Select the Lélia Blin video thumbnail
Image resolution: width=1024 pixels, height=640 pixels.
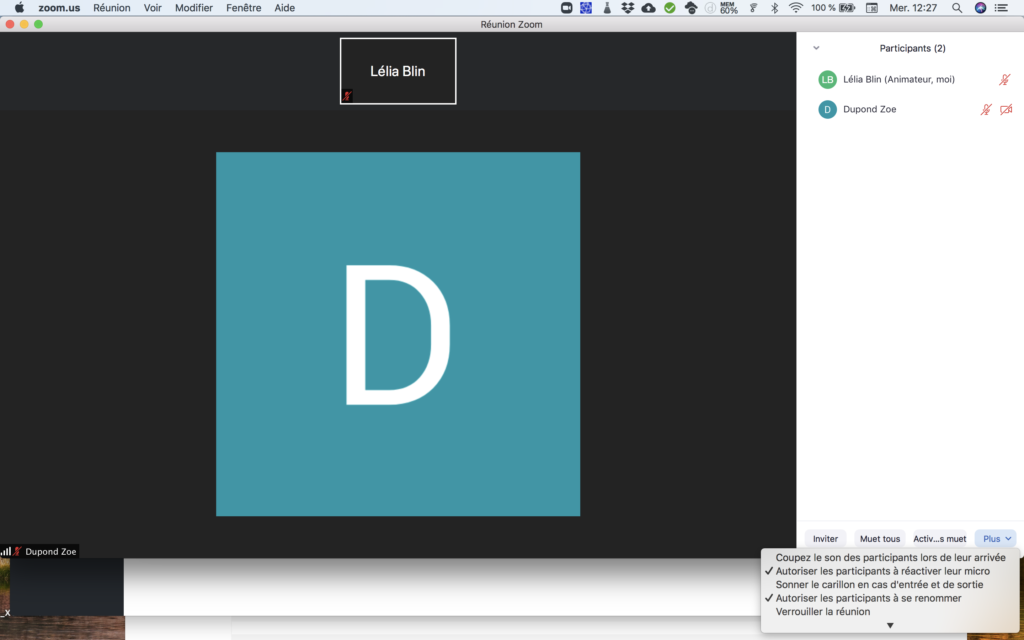tap(398, 71)
